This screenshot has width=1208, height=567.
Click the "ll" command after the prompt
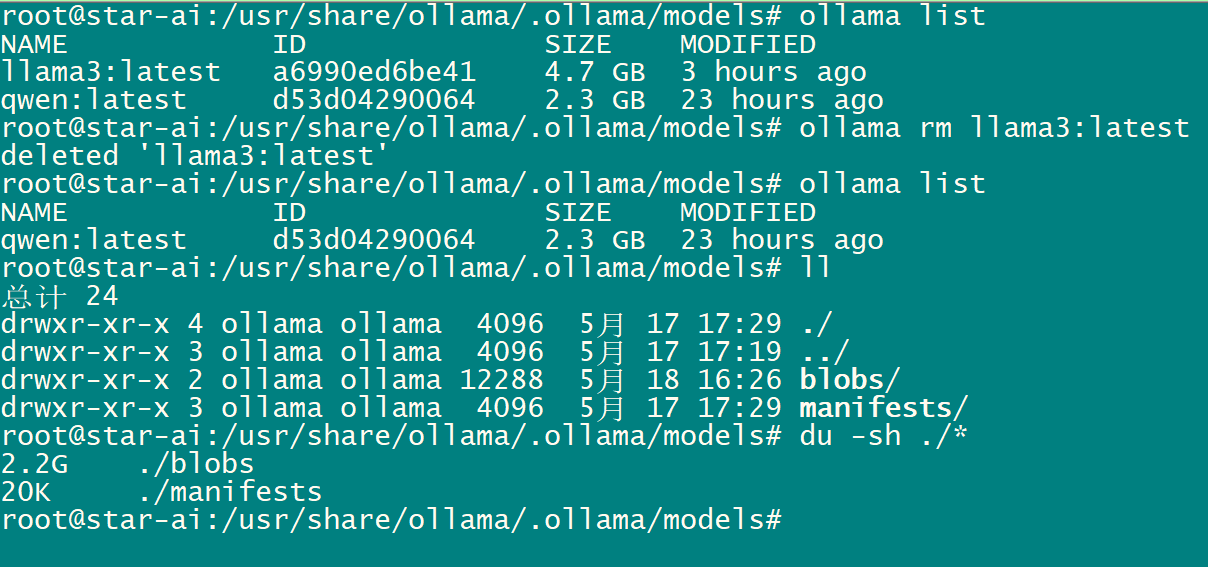(x=815, y=268)
